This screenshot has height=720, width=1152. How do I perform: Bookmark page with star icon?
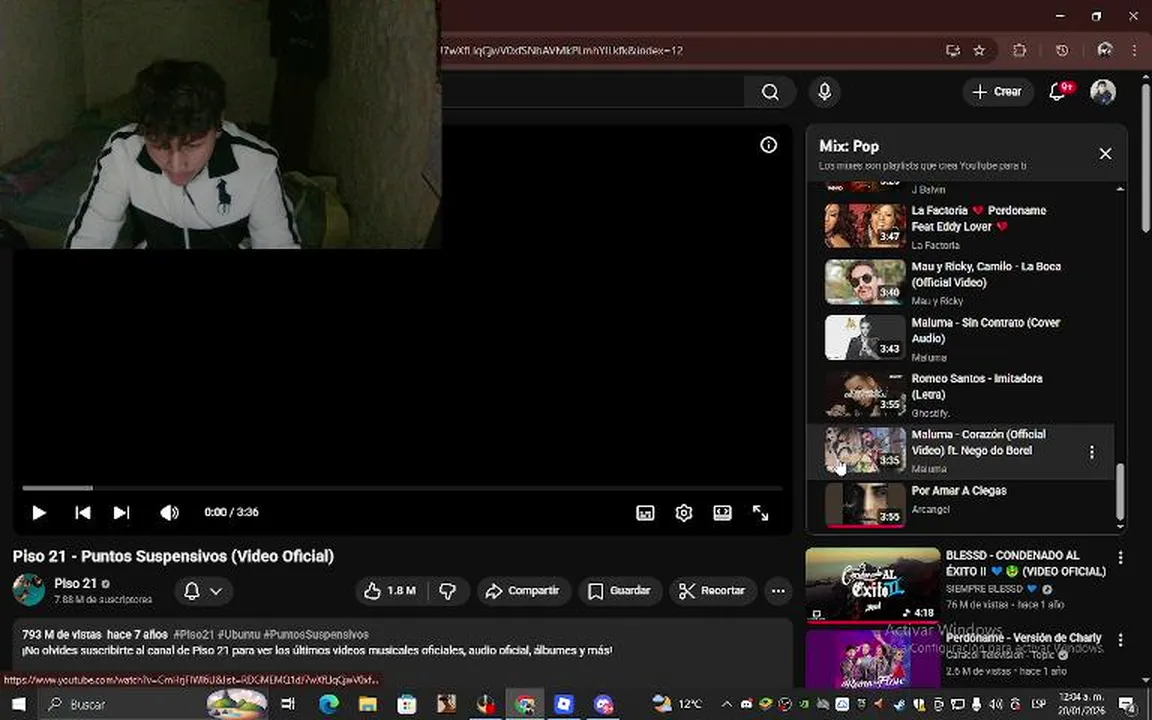coord(979,51)
